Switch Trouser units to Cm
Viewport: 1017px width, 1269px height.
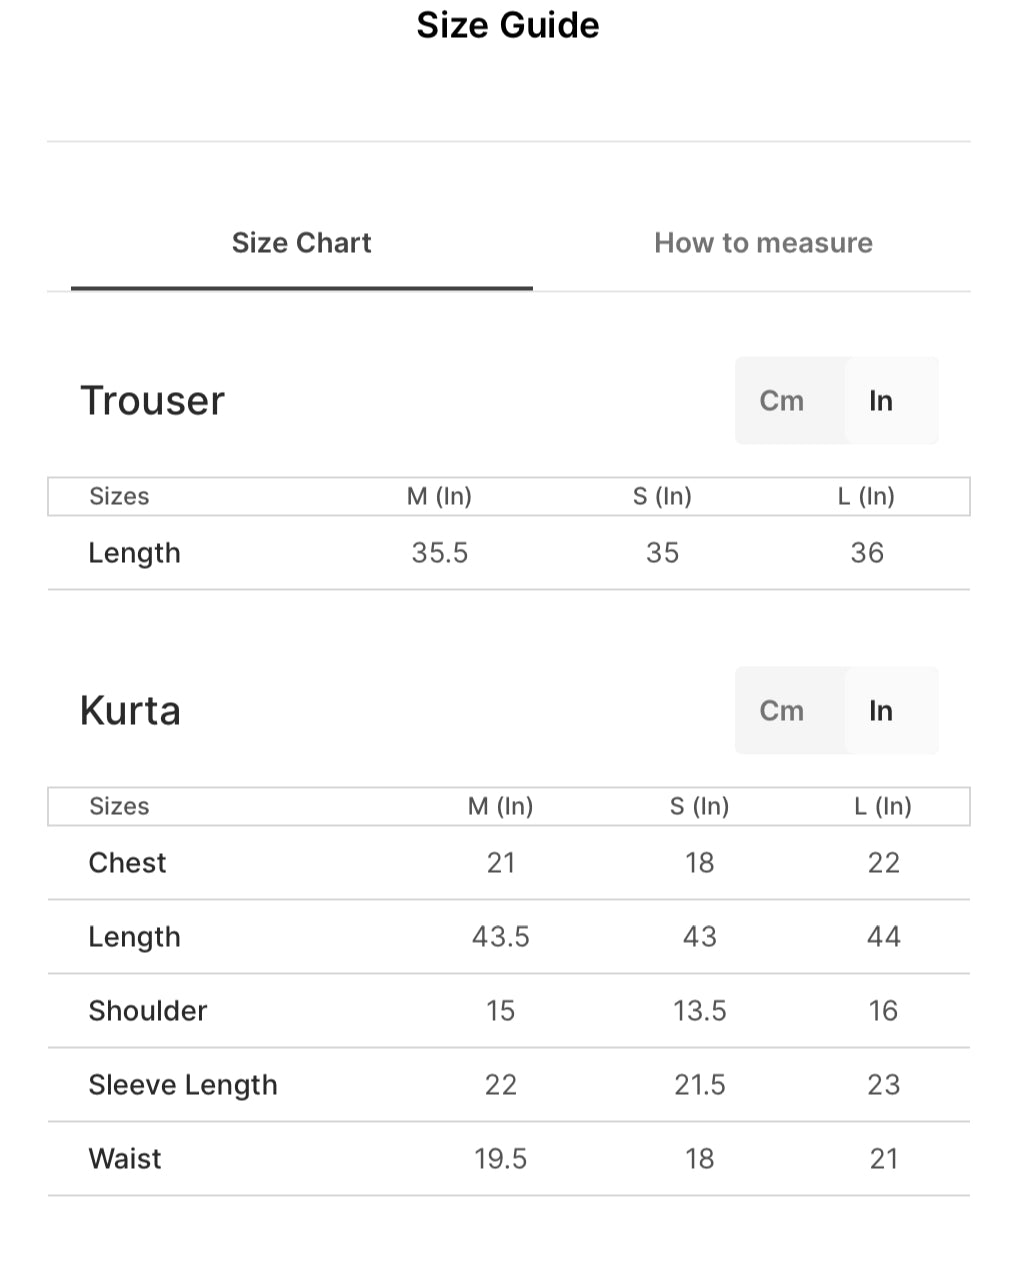[x=782, y=401]
